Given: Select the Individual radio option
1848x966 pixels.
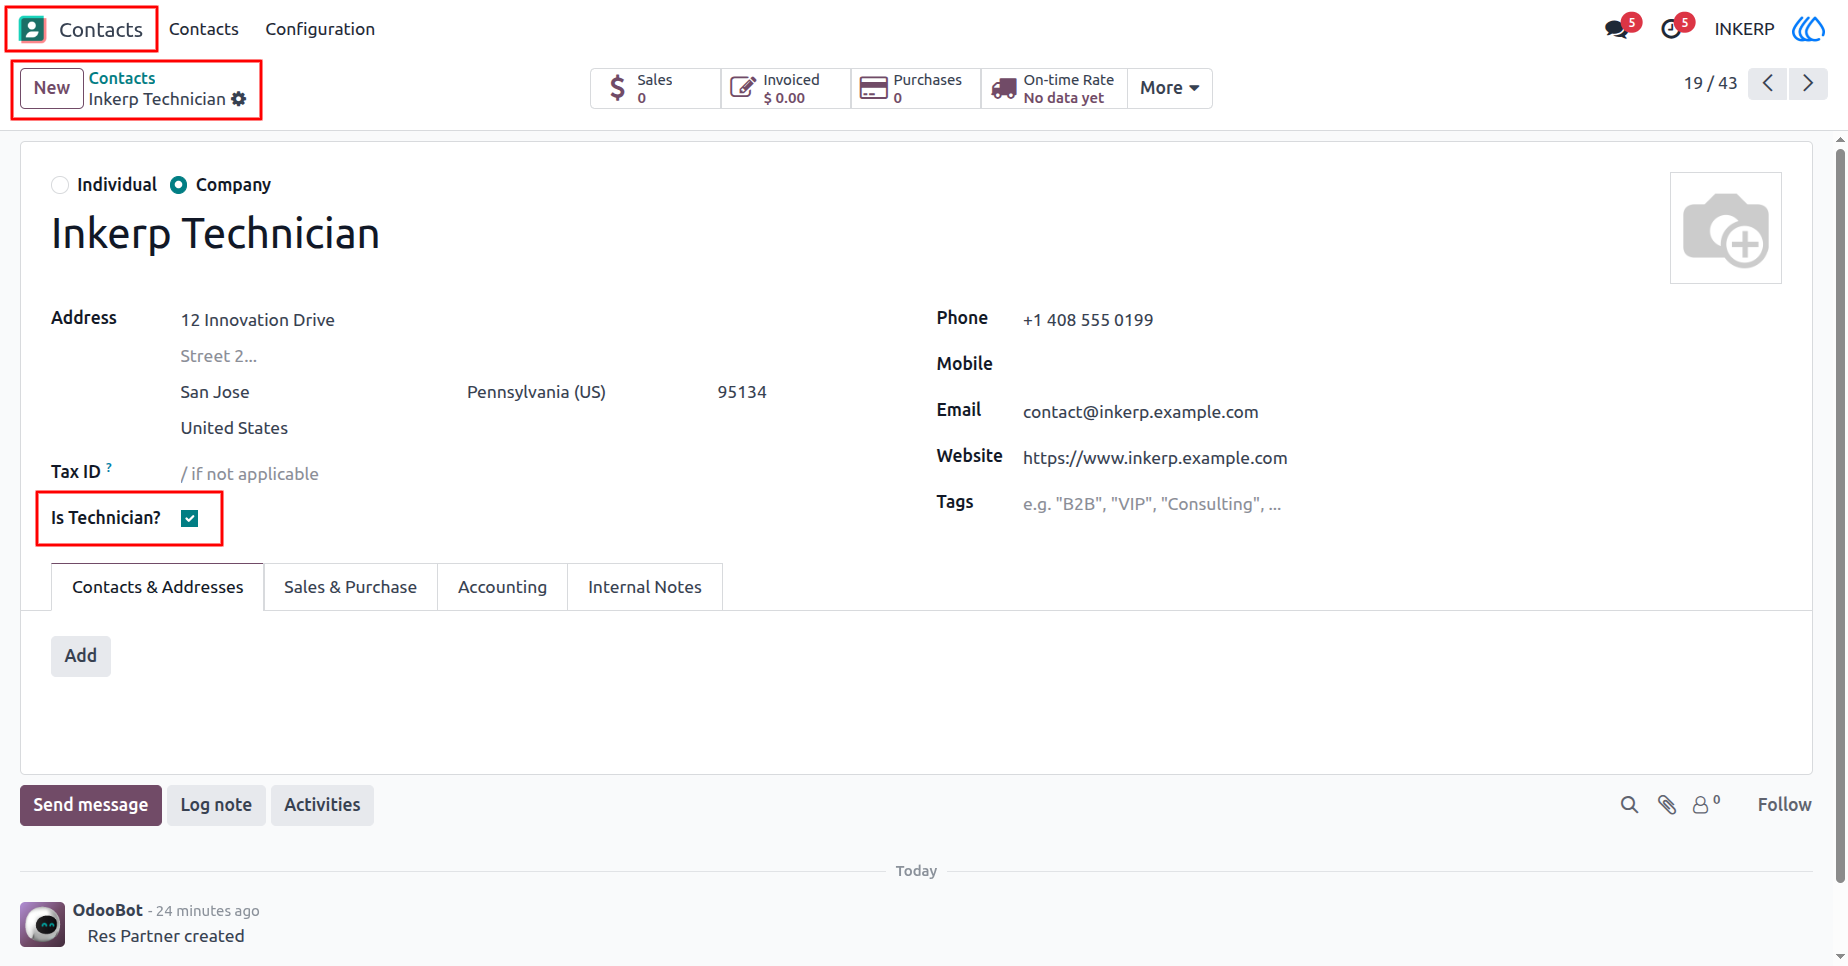Looking at the screenshot, I should 60,185.
